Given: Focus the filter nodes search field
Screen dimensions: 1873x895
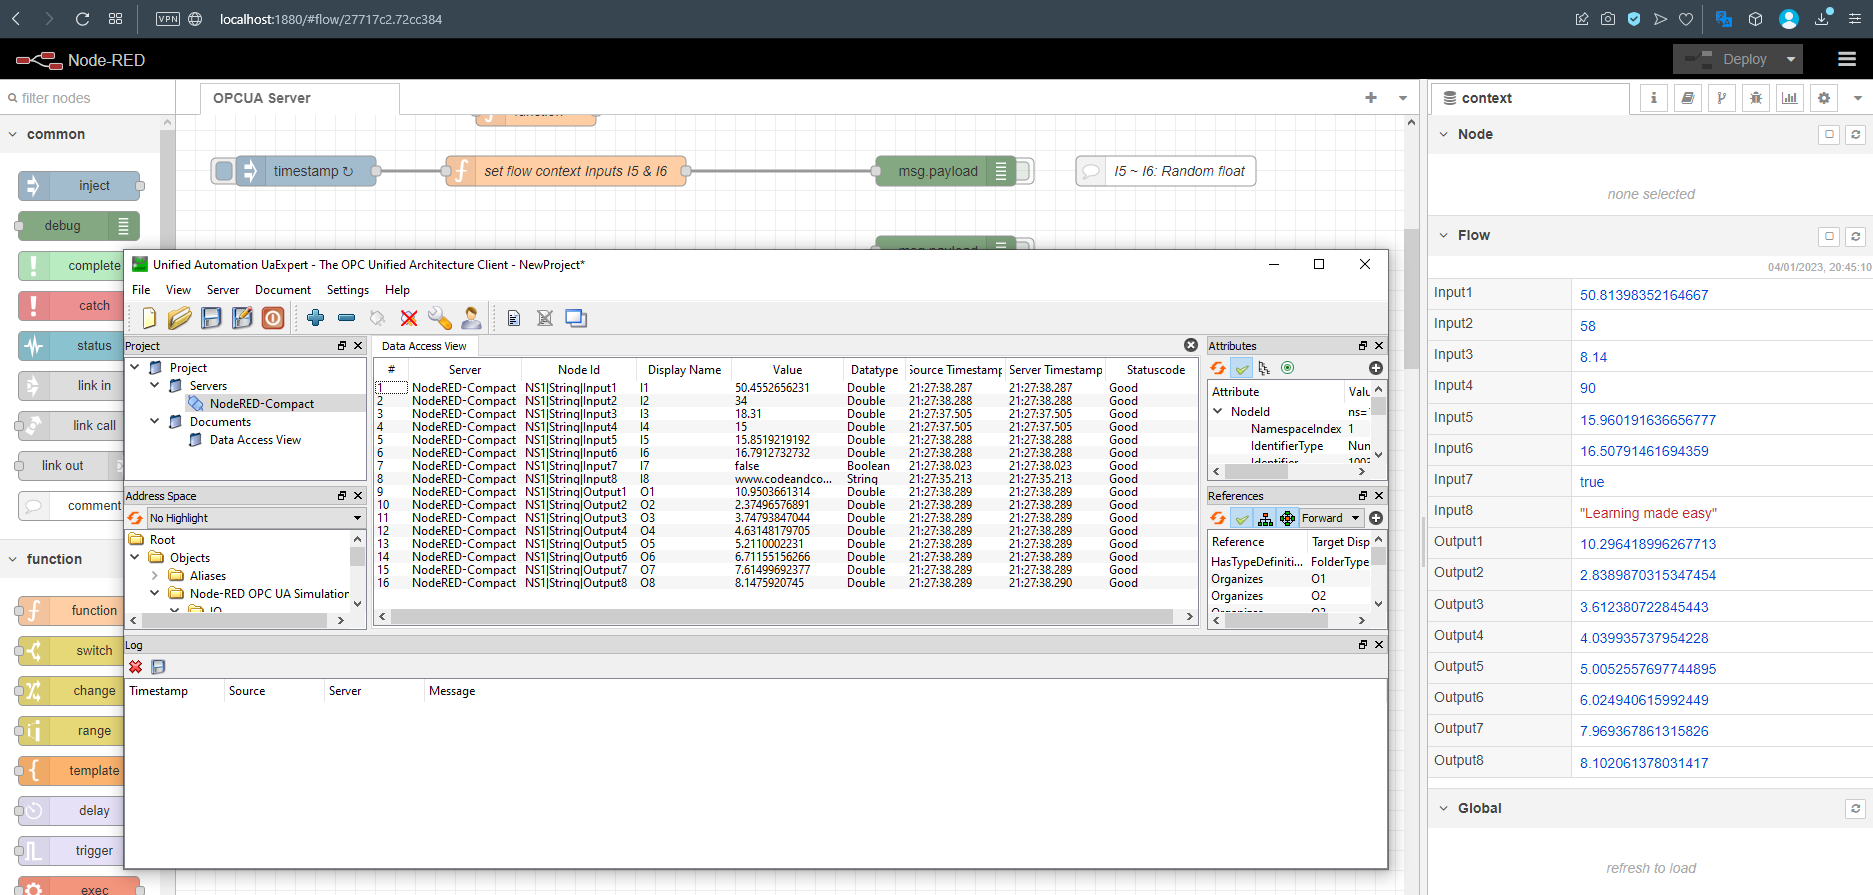Looking at the screenshot, I should click(x=88, y=98).
